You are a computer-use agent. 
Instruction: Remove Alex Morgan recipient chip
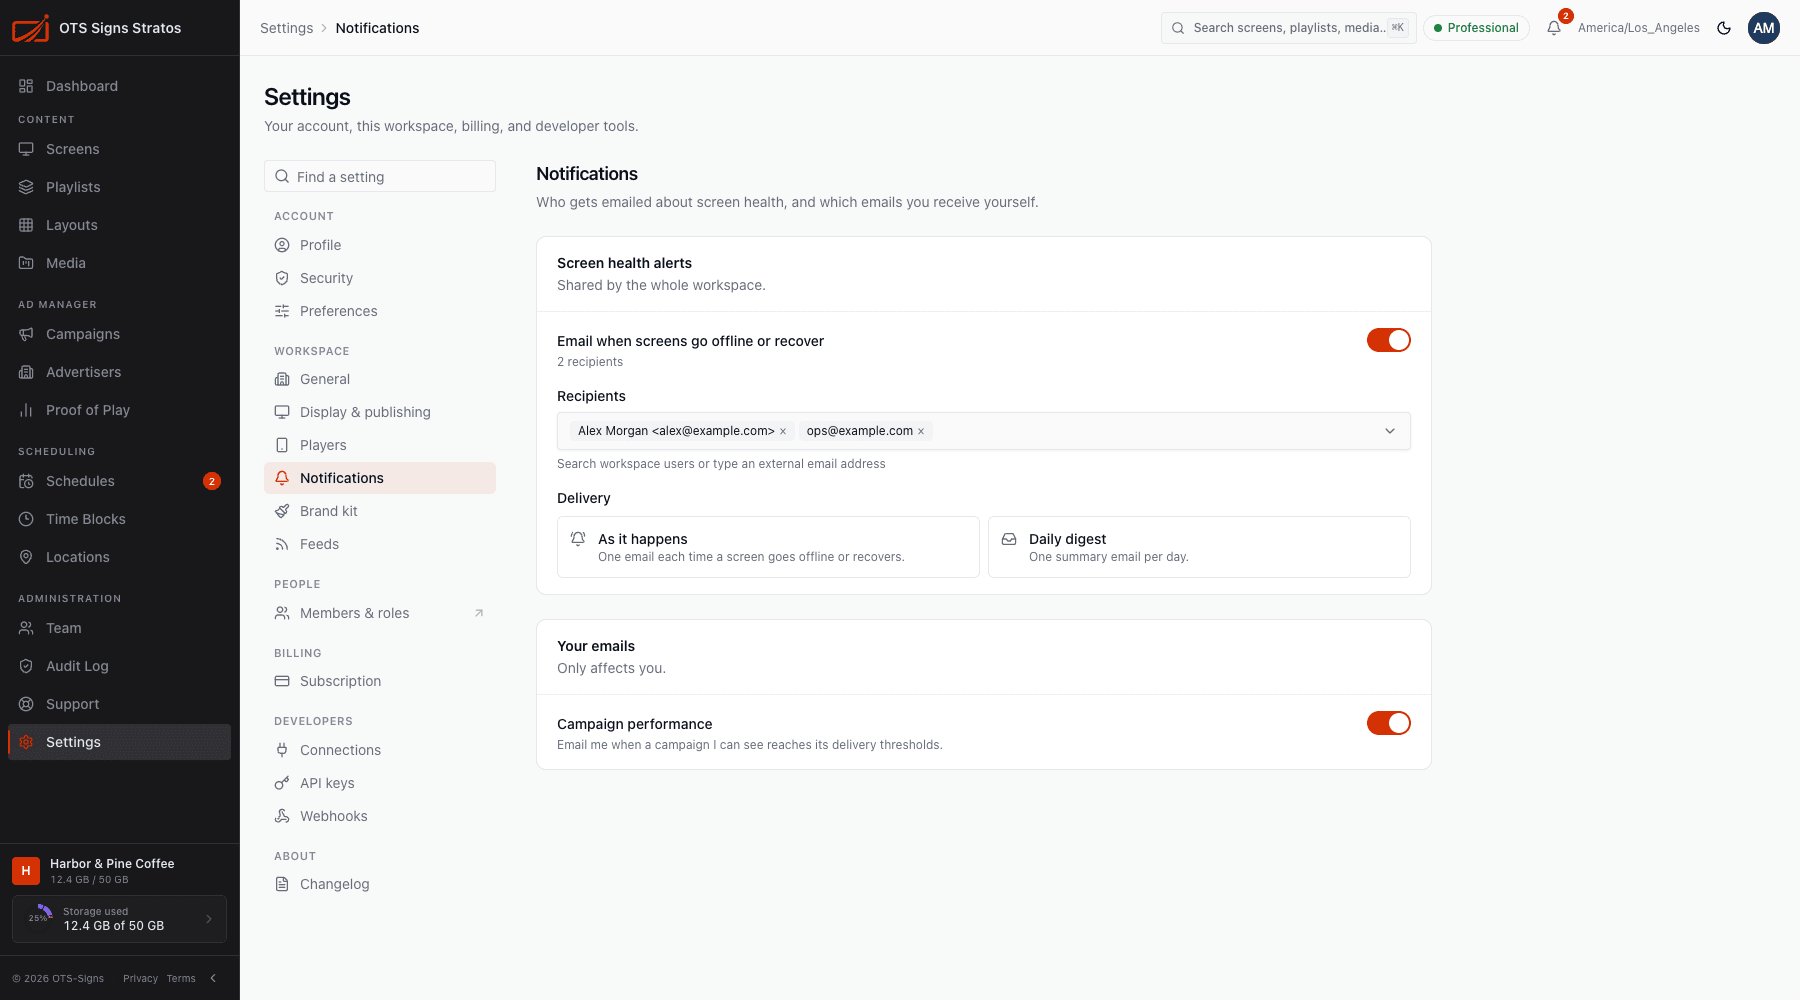pyautogui.click(x=783, y=432)
